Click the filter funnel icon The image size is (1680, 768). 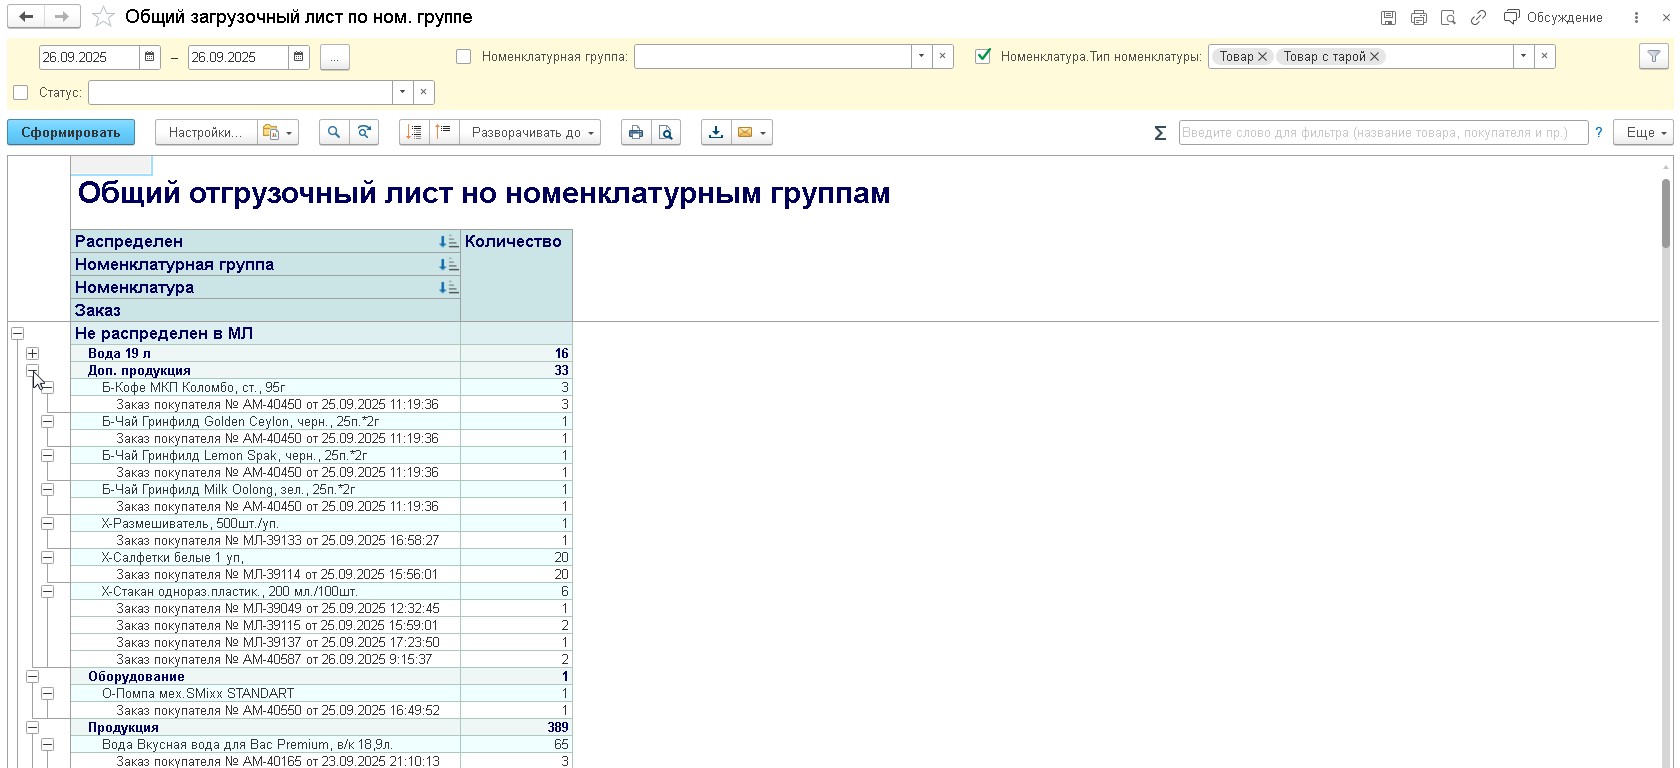[x=1654, y=57]
